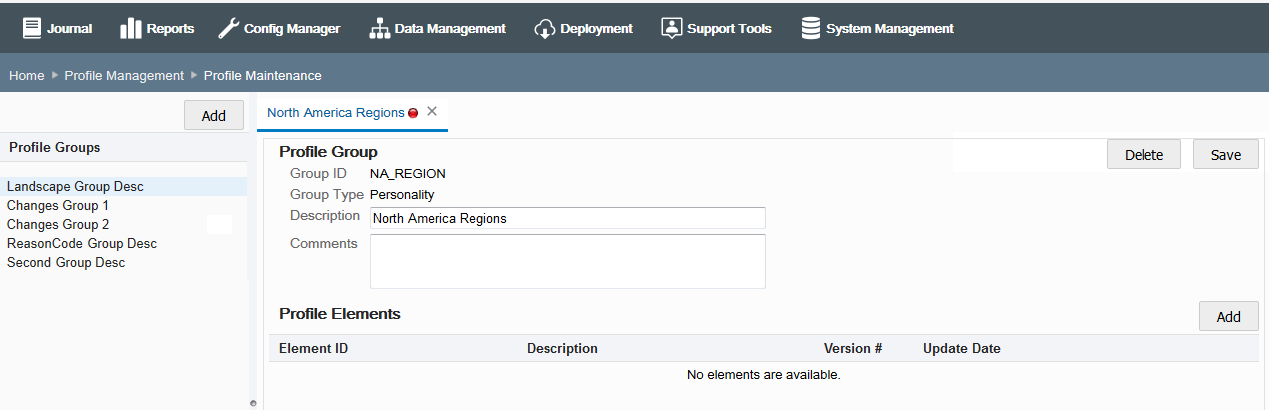Go to Home in breadcrumb
The height and width of the screenshot is (410, 1269).
(27, 75)
